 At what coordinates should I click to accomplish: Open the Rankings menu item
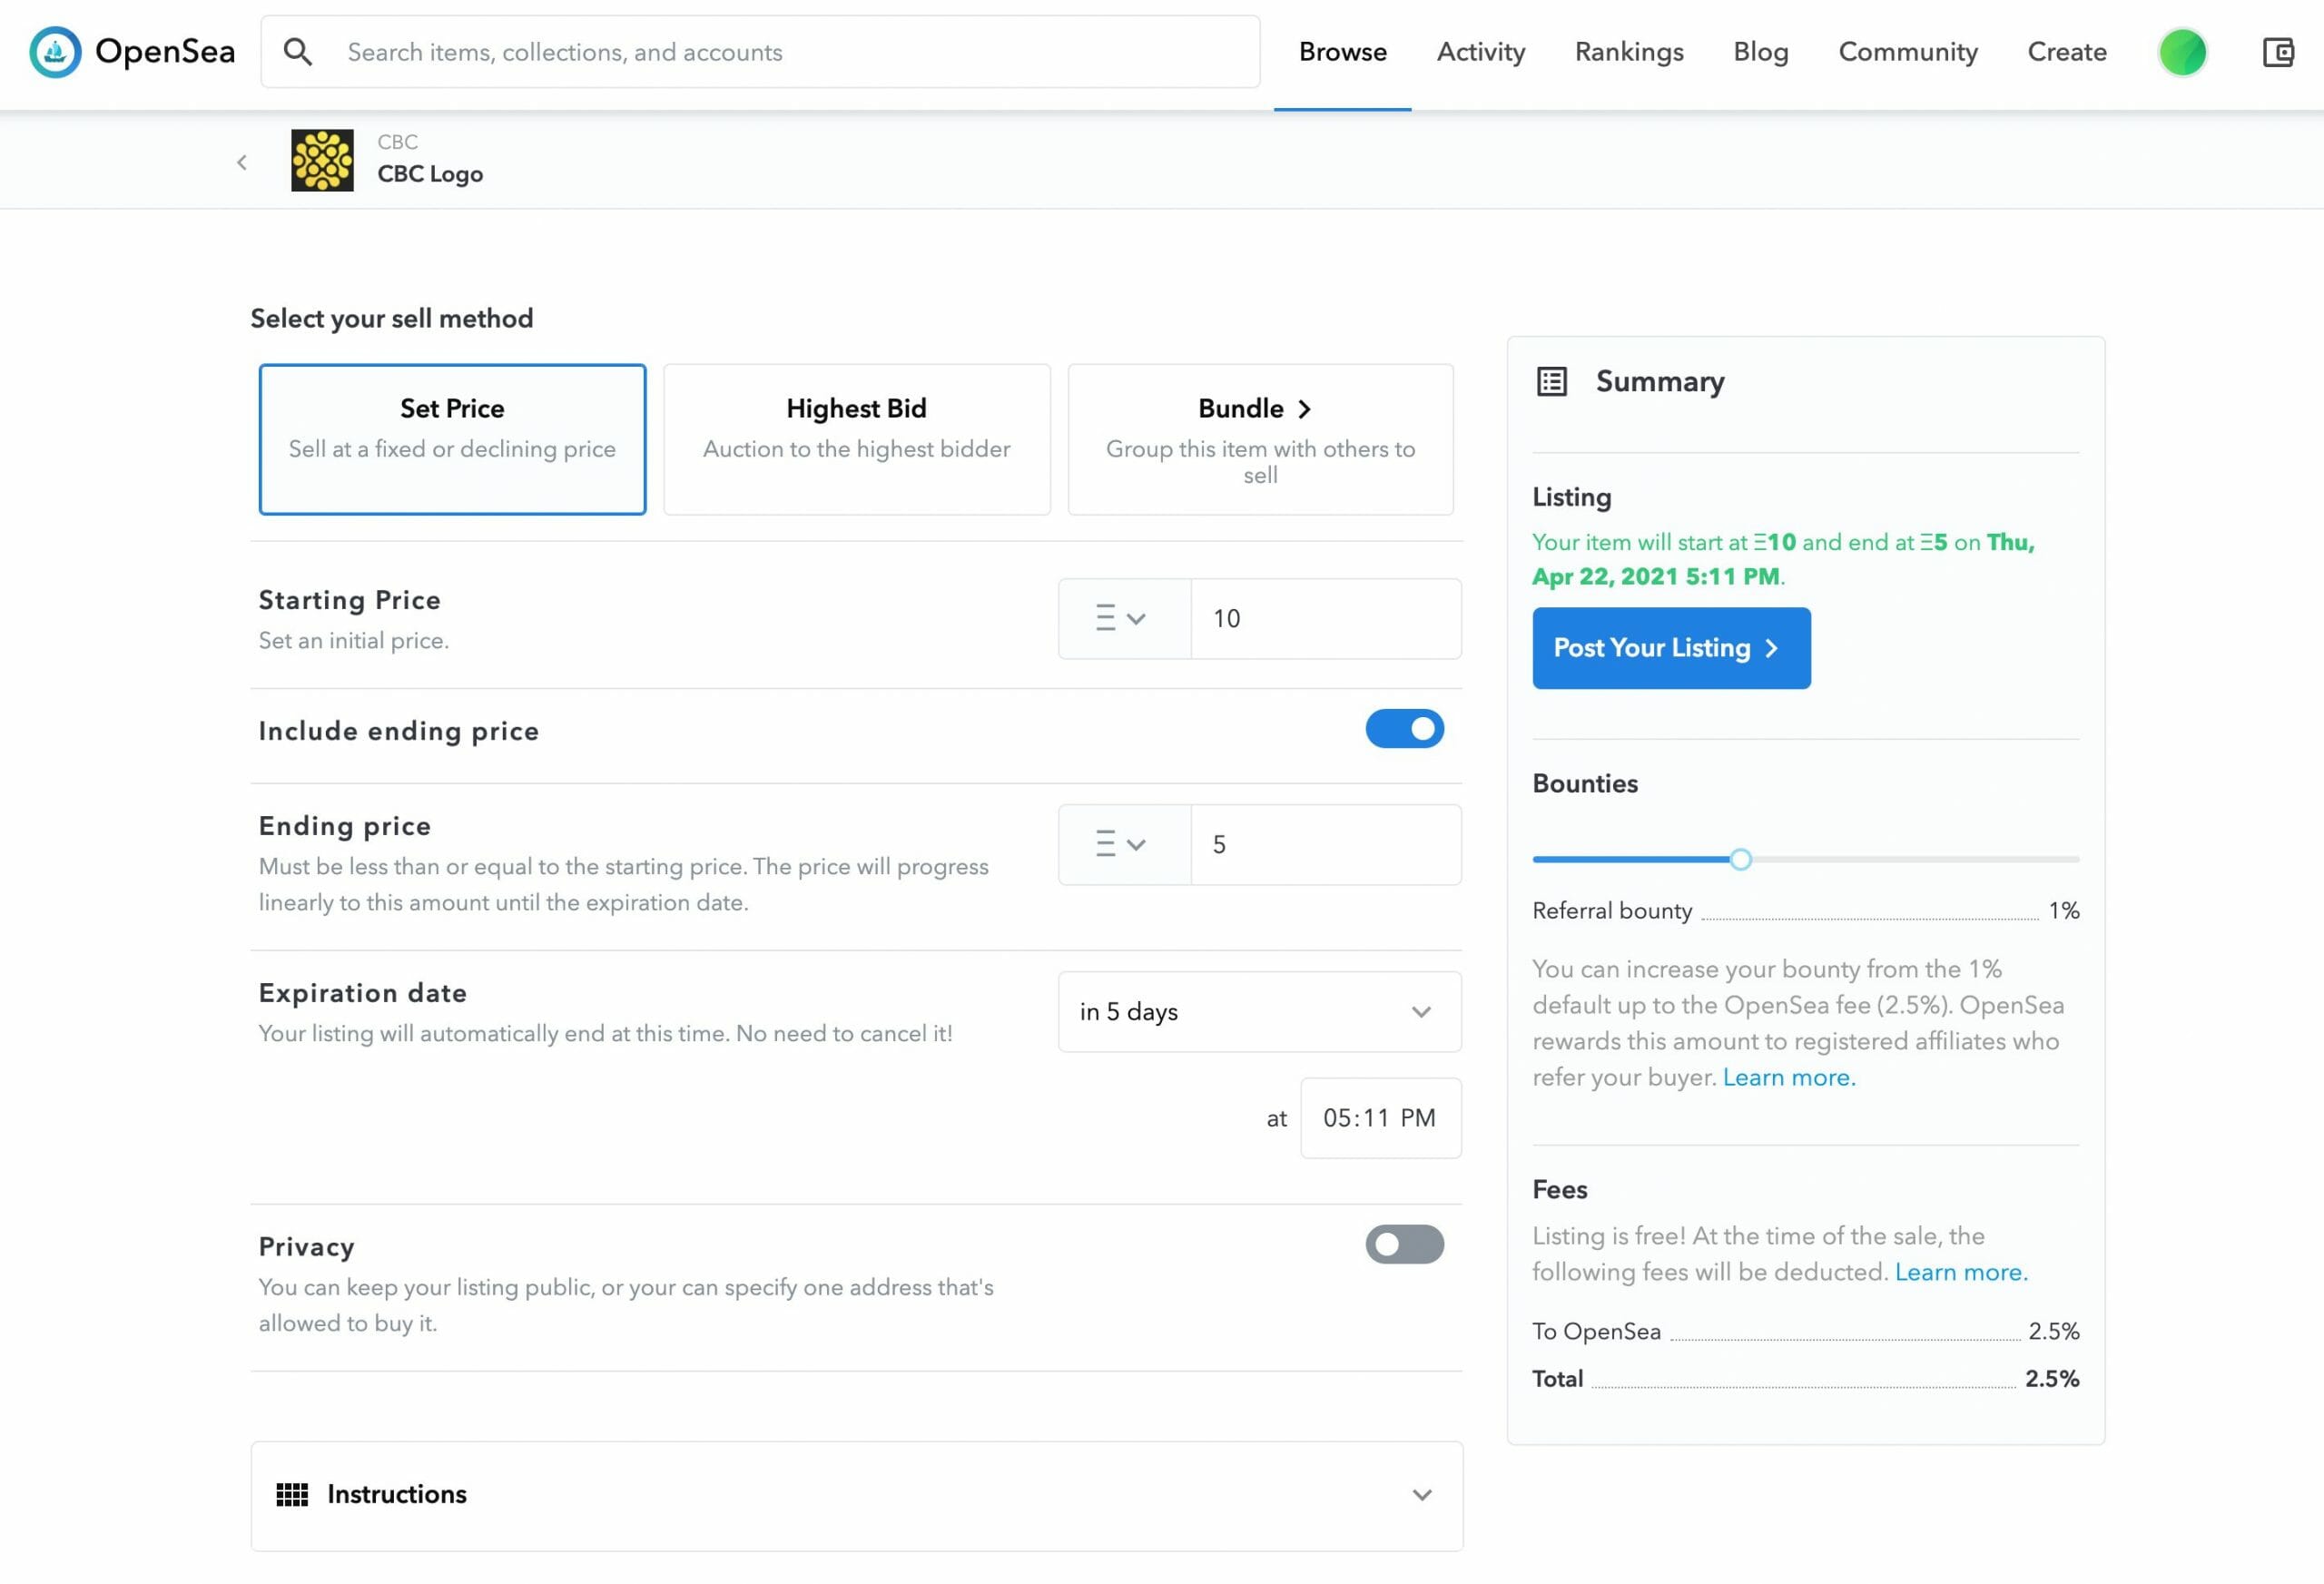(1629, 52)
